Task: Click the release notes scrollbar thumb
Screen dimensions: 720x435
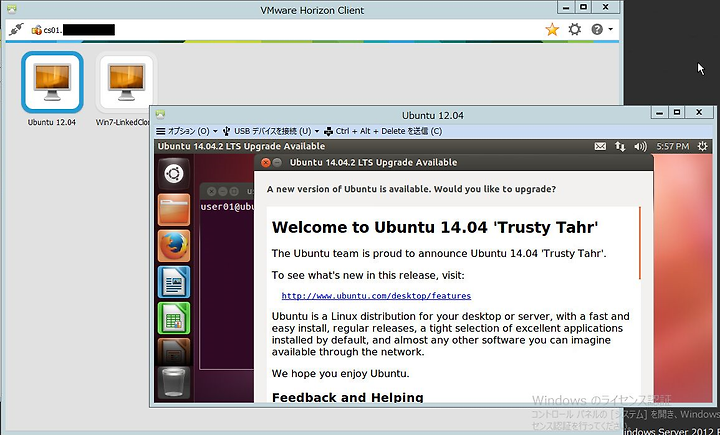Action: click(x=639, y=243)
